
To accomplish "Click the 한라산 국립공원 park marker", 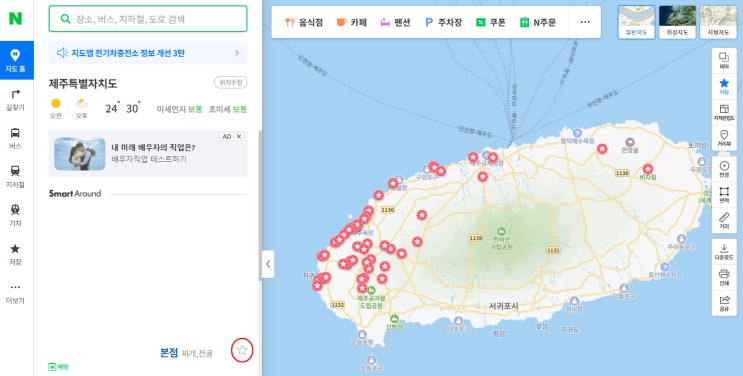I will [x=501, y=232].
